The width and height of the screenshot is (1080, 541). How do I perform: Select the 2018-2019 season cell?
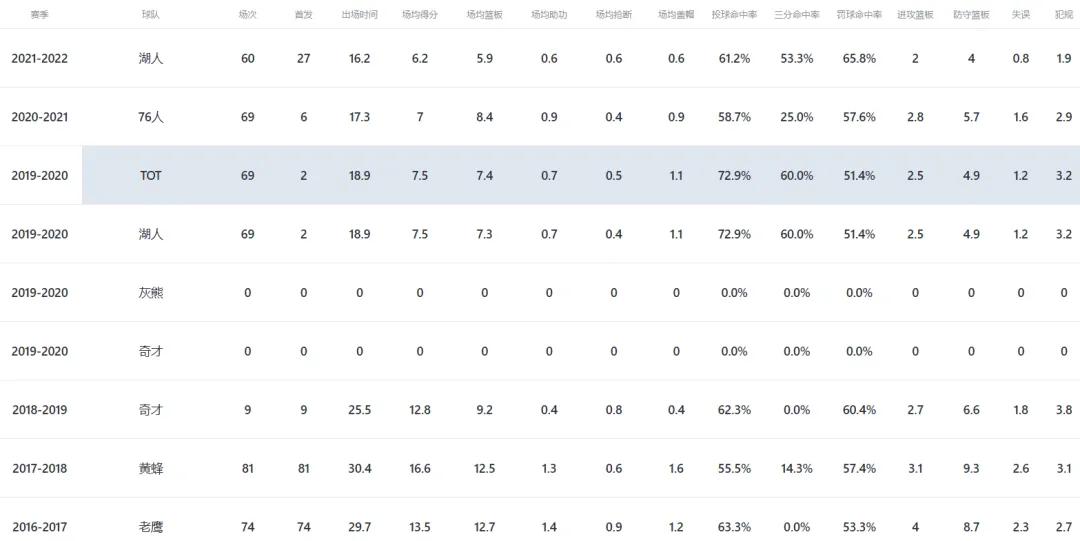click(x=39, y=410)
